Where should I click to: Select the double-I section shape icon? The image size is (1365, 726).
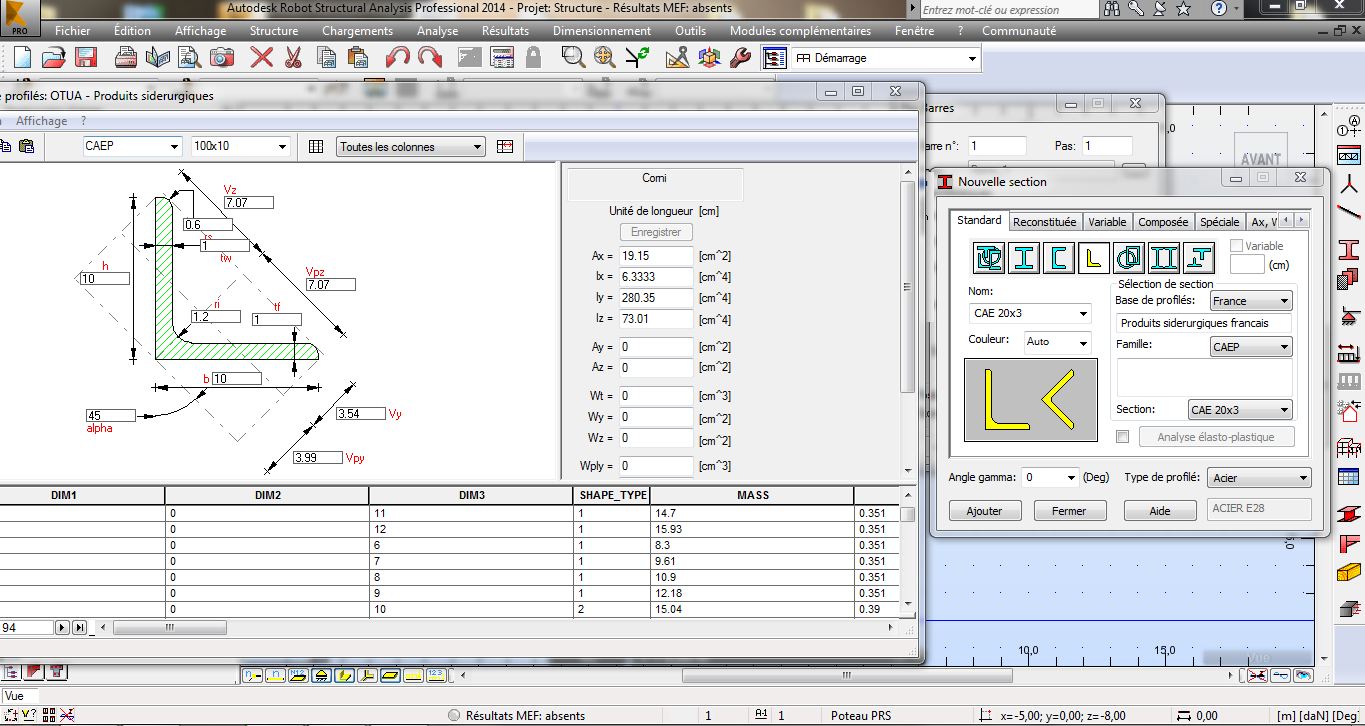click(1164, 258)
